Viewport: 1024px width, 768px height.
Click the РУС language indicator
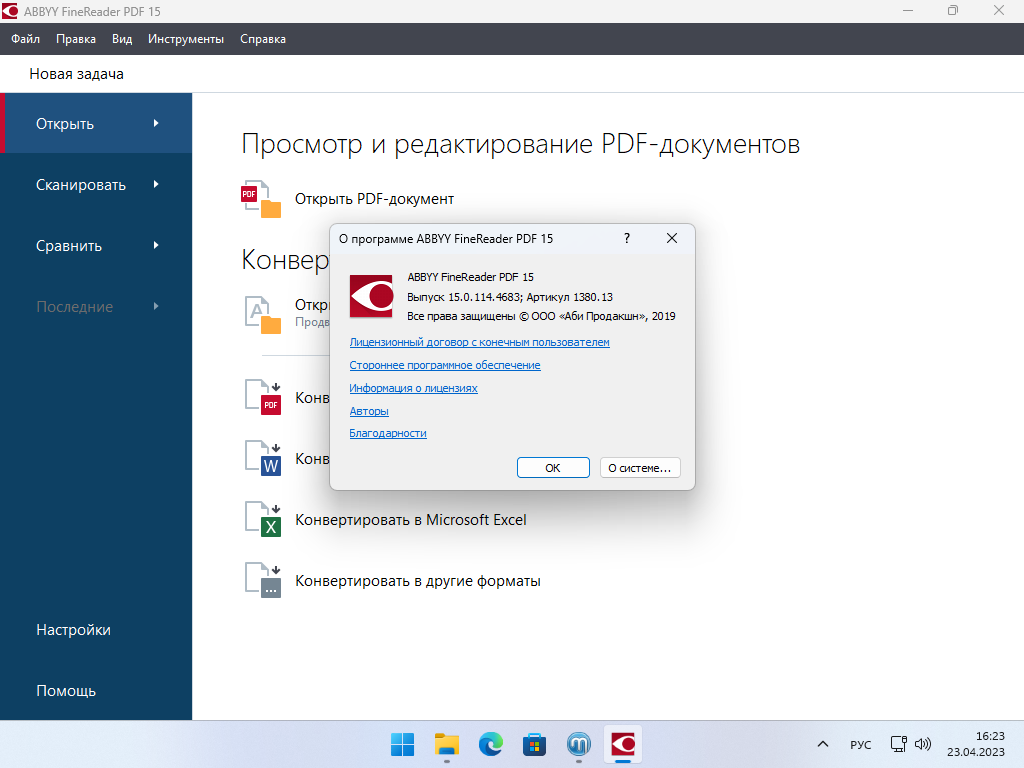click(861, 744)
